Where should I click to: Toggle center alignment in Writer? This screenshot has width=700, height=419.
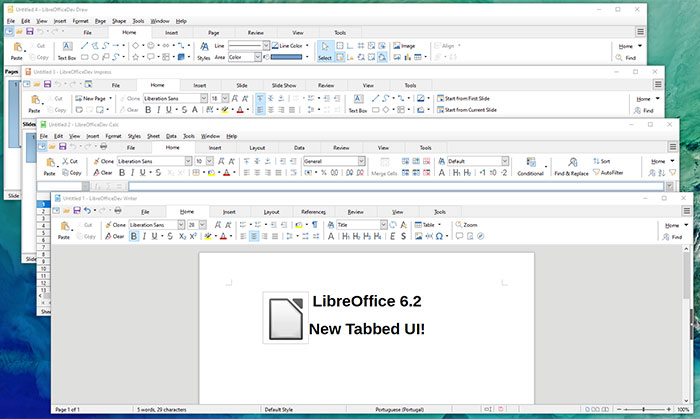click(x=254, y=236)
